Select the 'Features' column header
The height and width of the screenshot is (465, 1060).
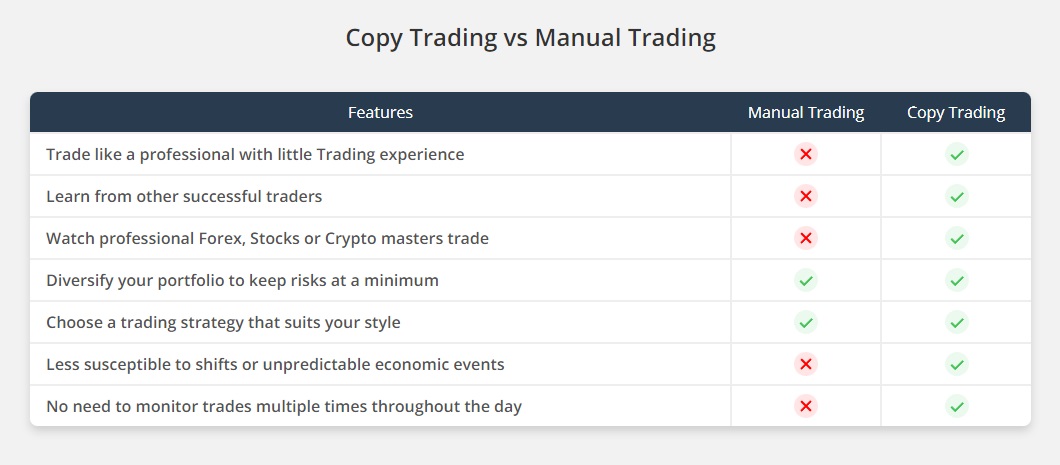pyautogui.click(x=380, y=112)
